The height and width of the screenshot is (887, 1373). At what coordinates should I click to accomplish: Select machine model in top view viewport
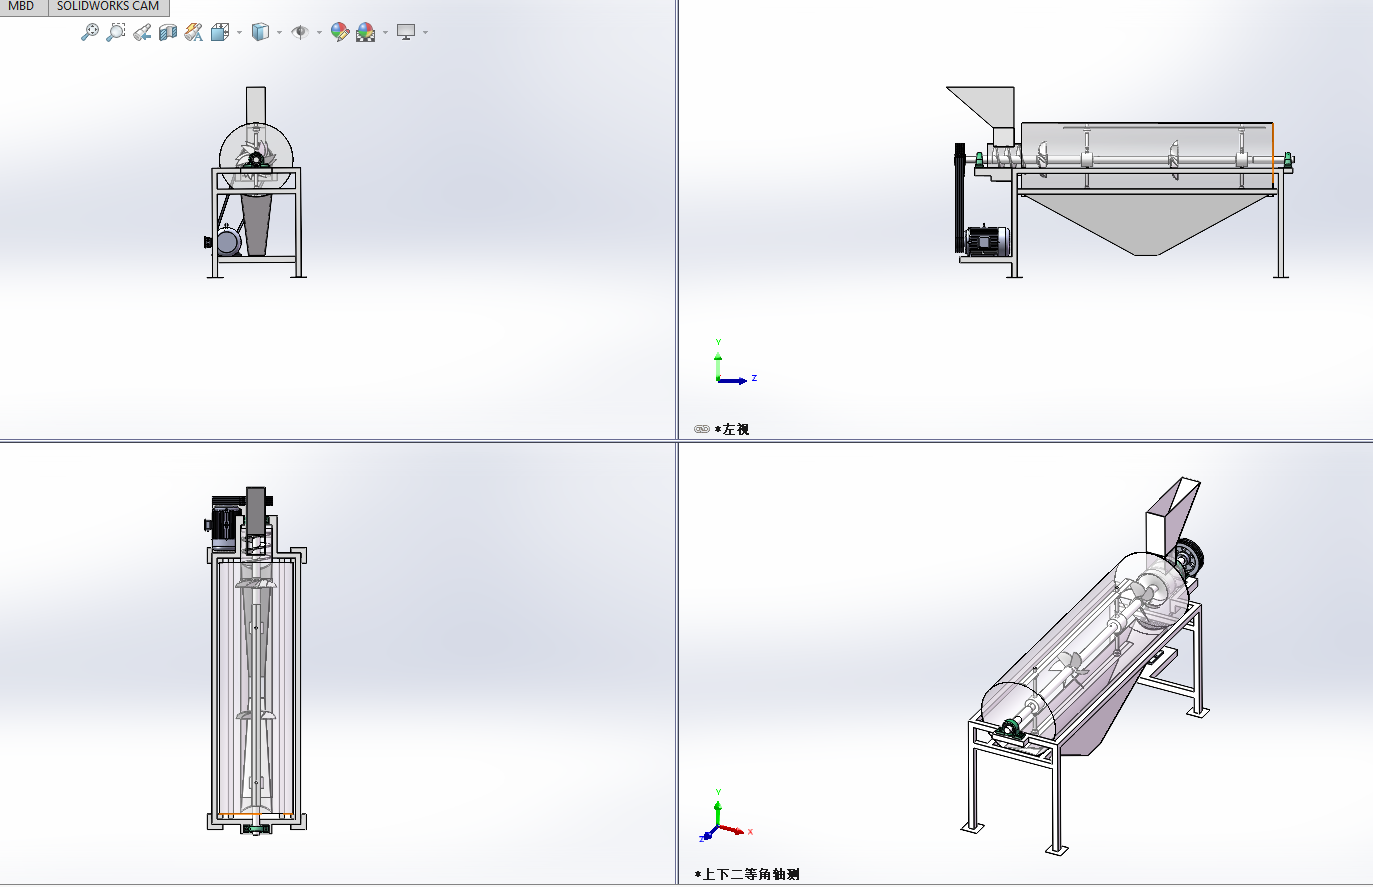(x=257, y=661)
